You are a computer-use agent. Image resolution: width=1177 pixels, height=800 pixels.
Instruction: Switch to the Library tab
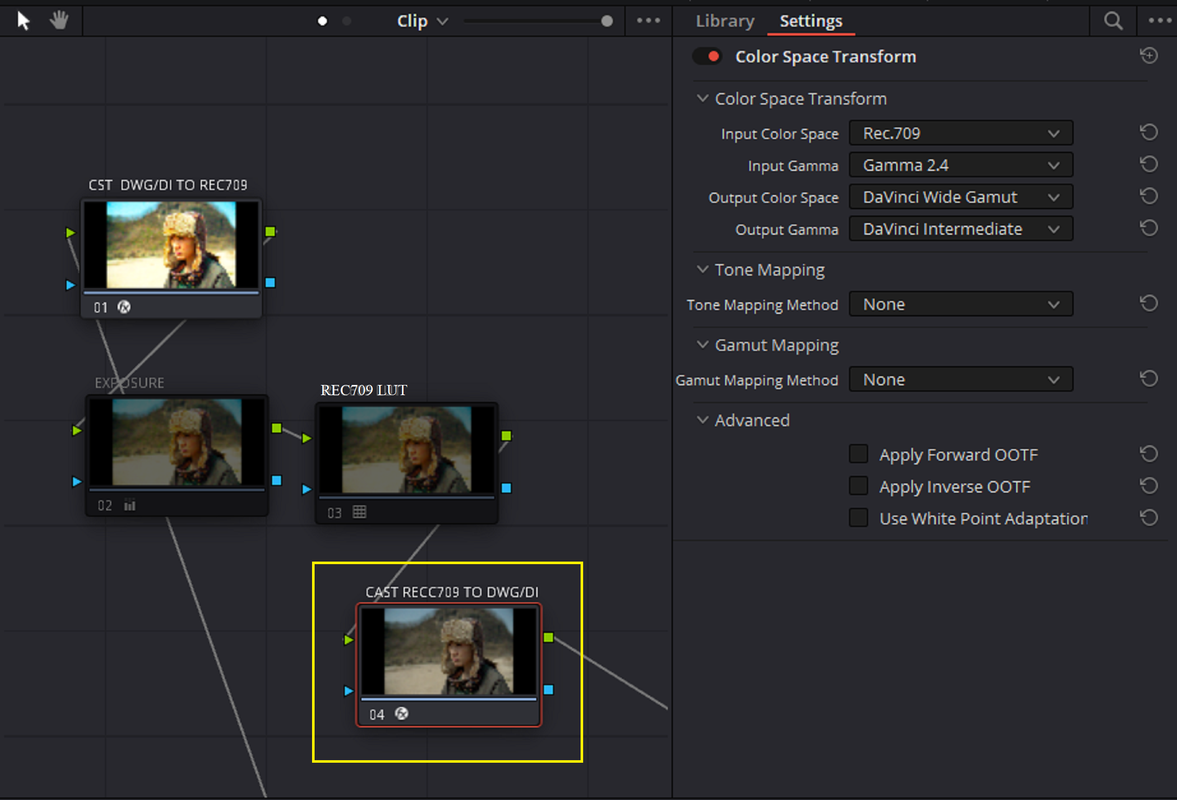tap(725, 21)
